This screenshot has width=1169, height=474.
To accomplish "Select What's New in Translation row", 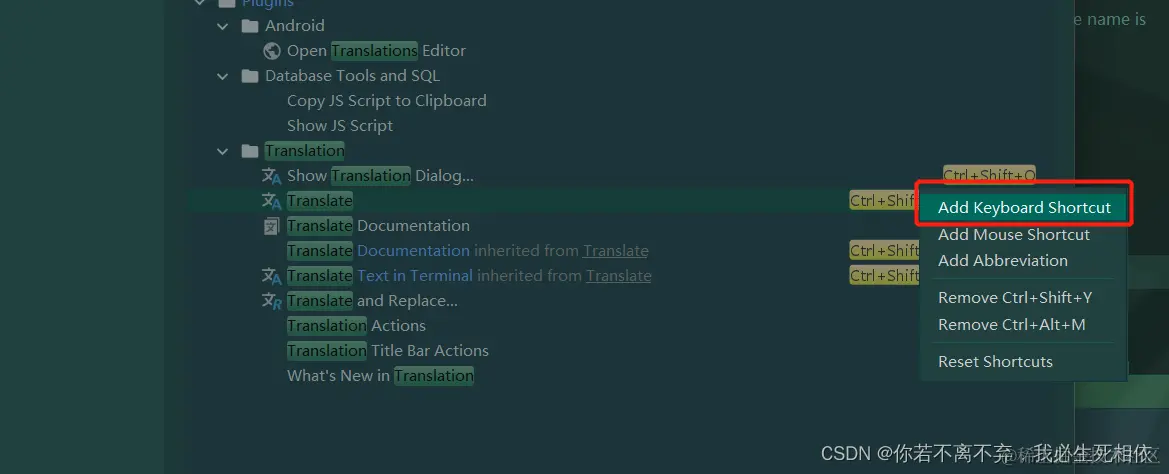I will click(380, 376).
